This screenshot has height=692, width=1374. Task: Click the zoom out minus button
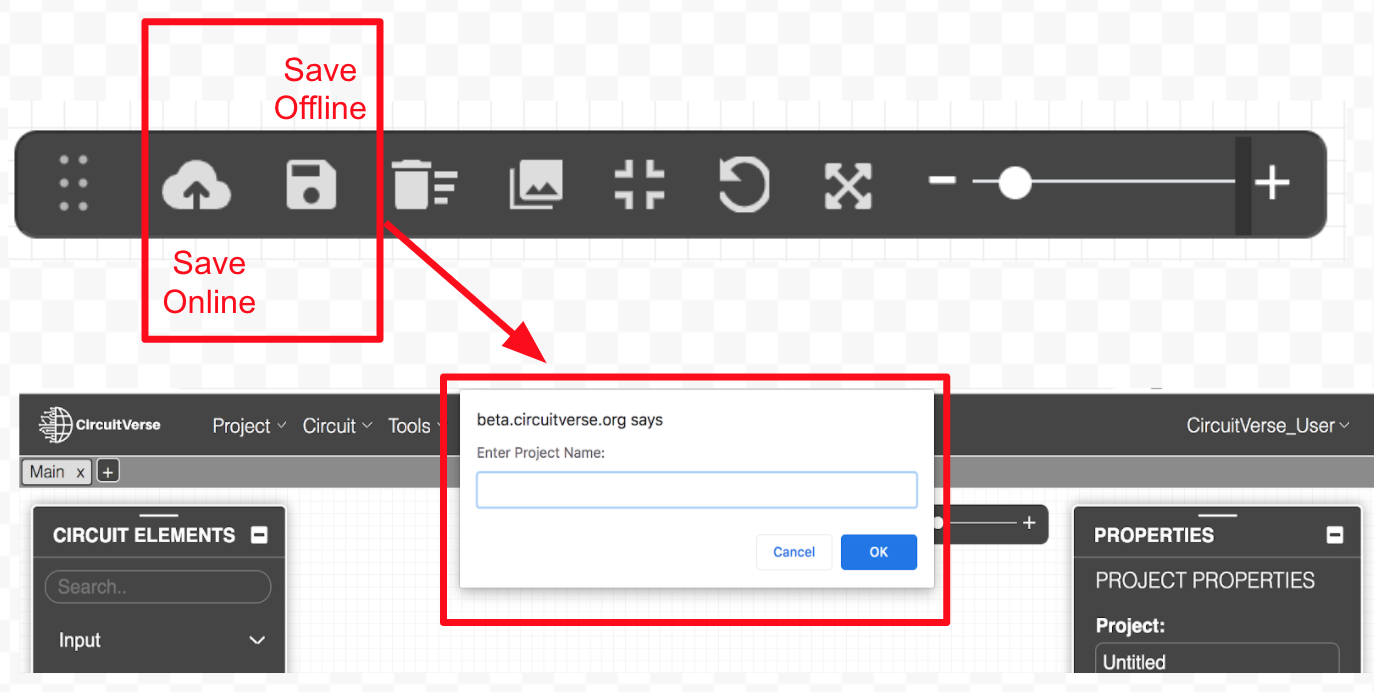942,181
